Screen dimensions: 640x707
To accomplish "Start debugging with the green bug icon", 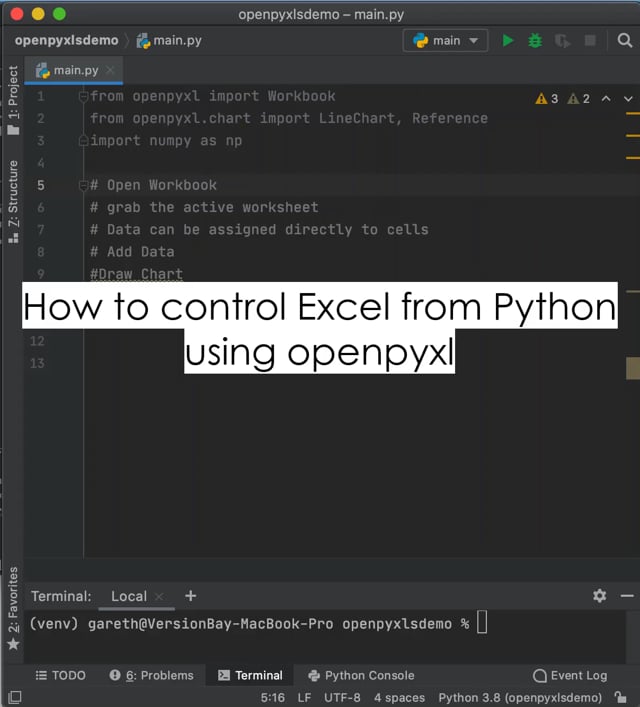I will pos(535,41).
